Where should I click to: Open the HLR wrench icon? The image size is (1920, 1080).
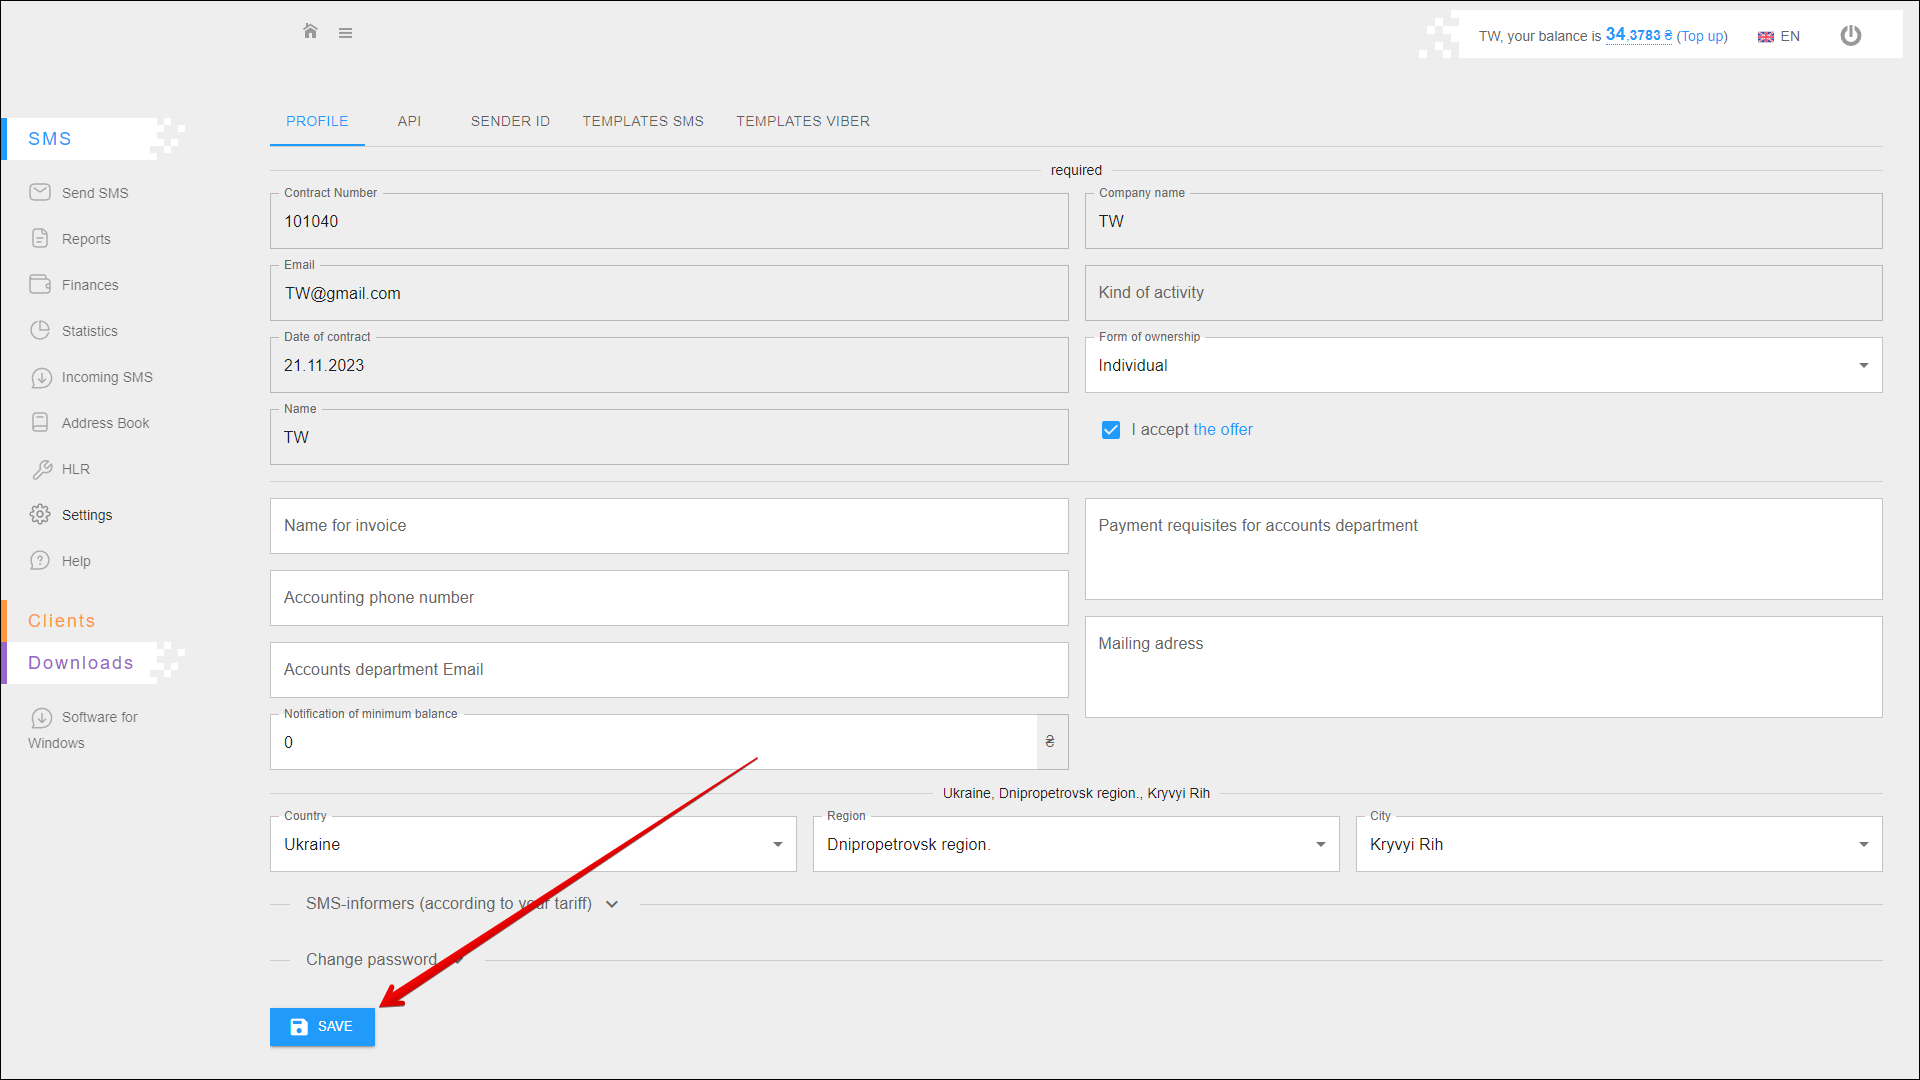(42, 469)
